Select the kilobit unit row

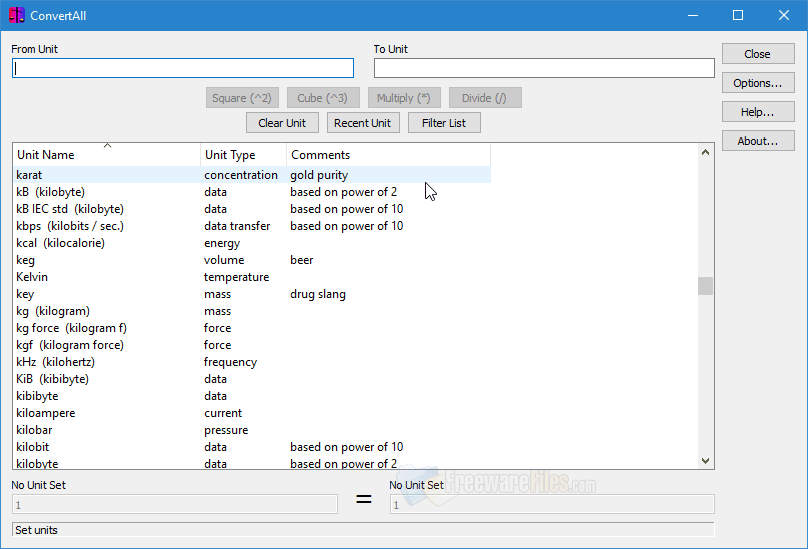[252, 447]
